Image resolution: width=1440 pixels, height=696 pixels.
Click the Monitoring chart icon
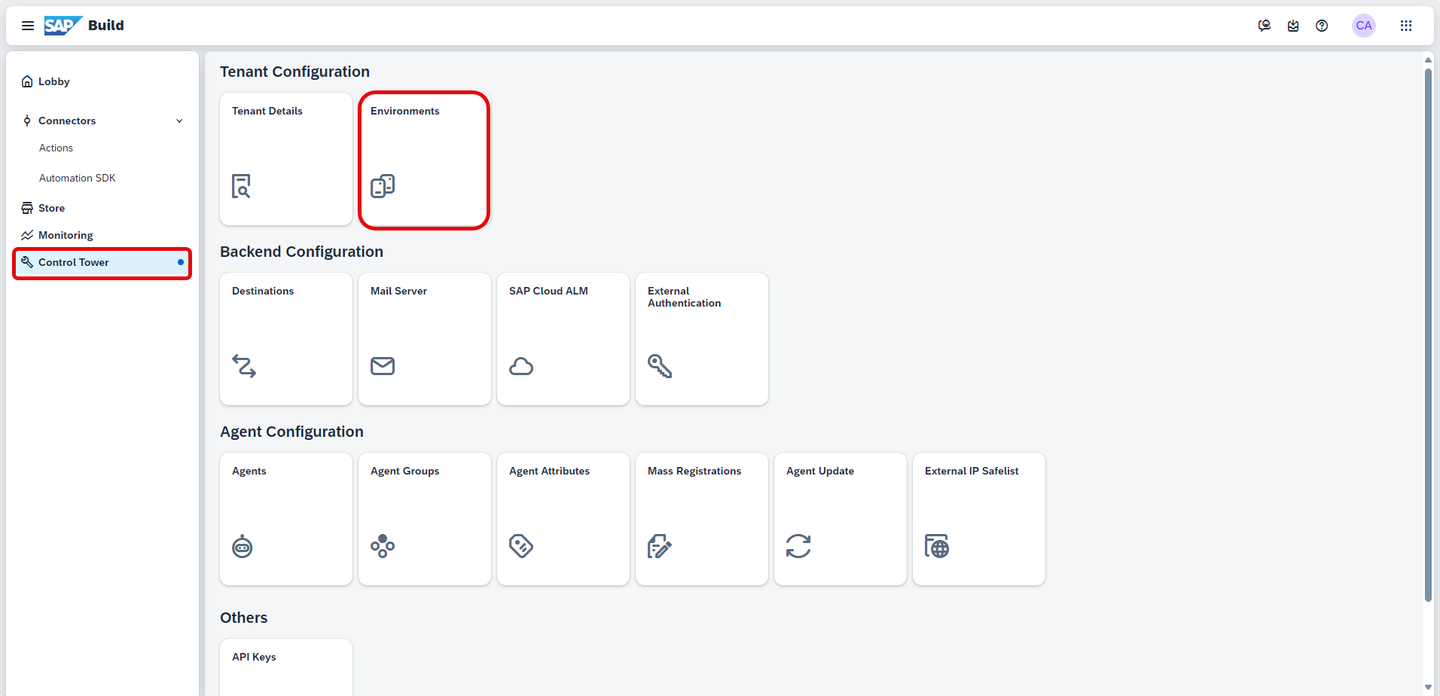(x=27, y=235)
